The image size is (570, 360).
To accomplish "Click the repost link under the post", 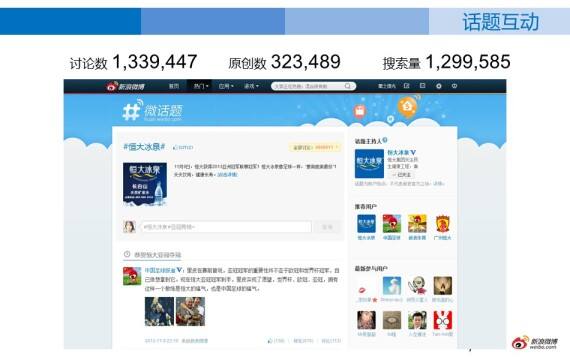I will click(x=303, y=341).
